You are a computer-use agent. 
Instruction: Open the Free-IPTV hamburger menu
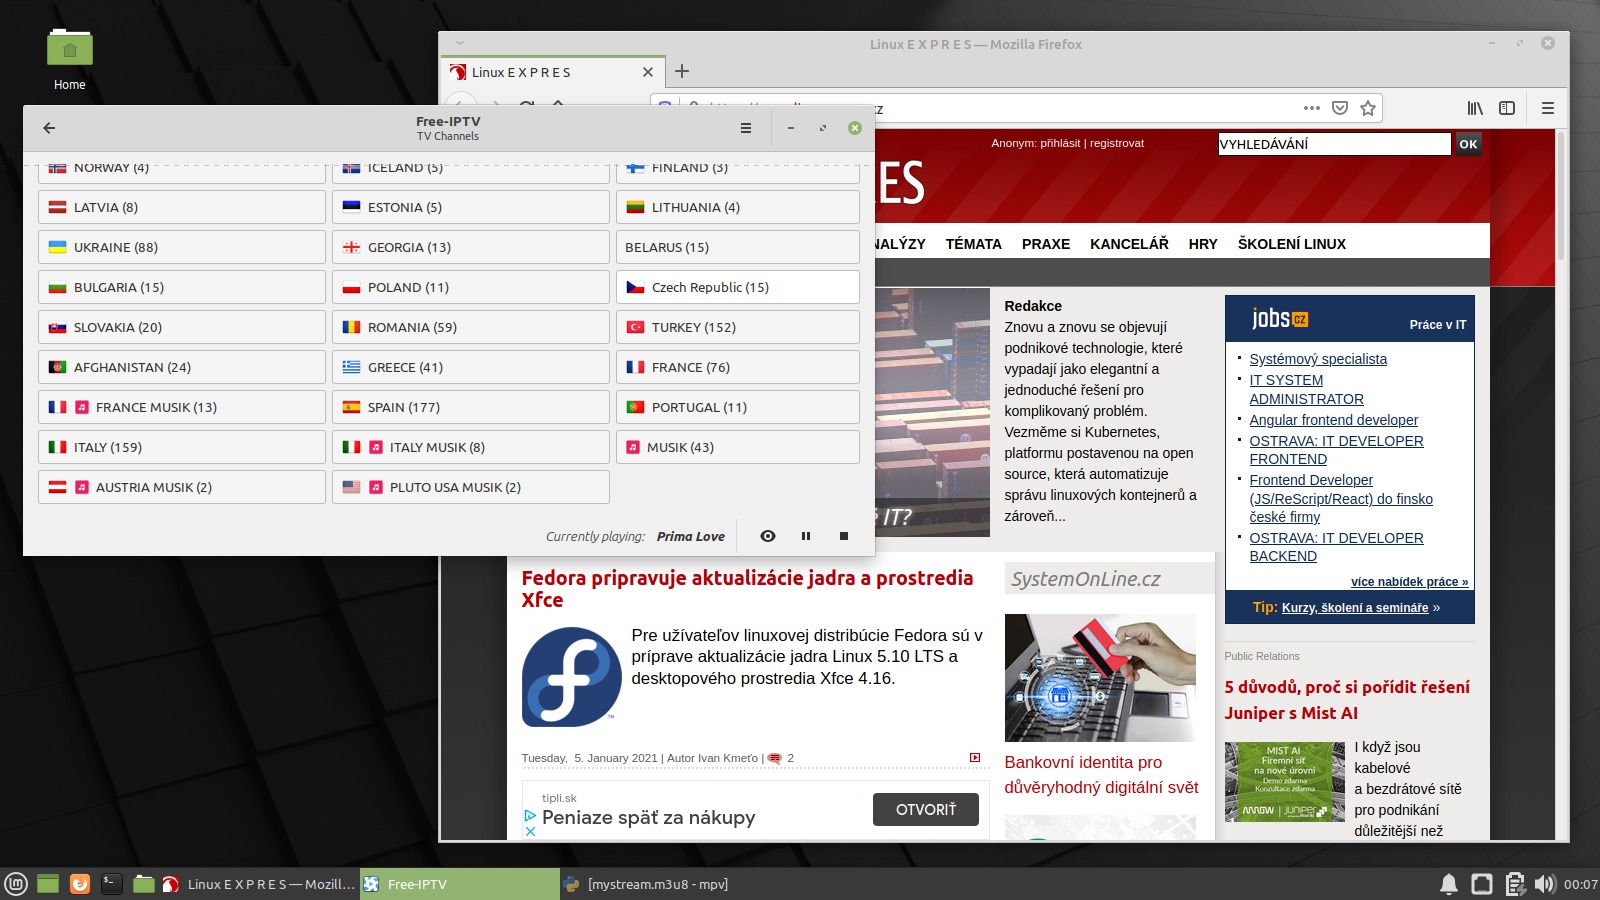click(745, 128)
